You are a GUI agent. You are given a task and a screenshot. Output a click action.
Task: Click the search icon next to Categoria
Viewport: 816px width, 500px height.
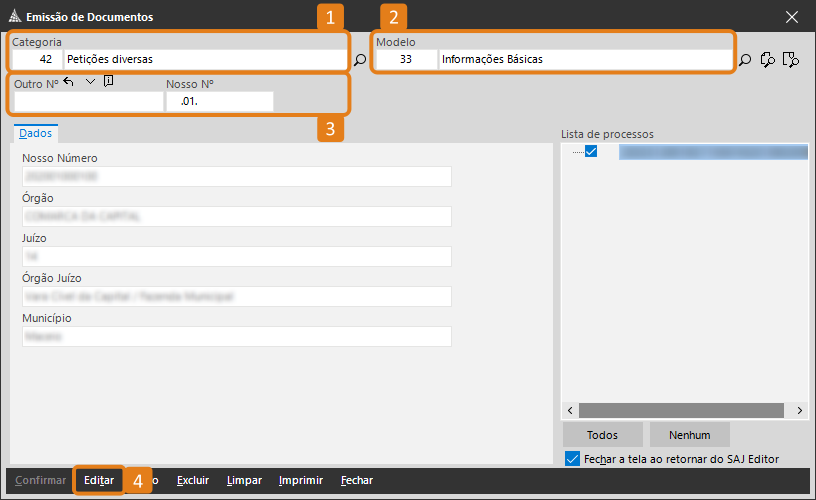click(360, 60)
